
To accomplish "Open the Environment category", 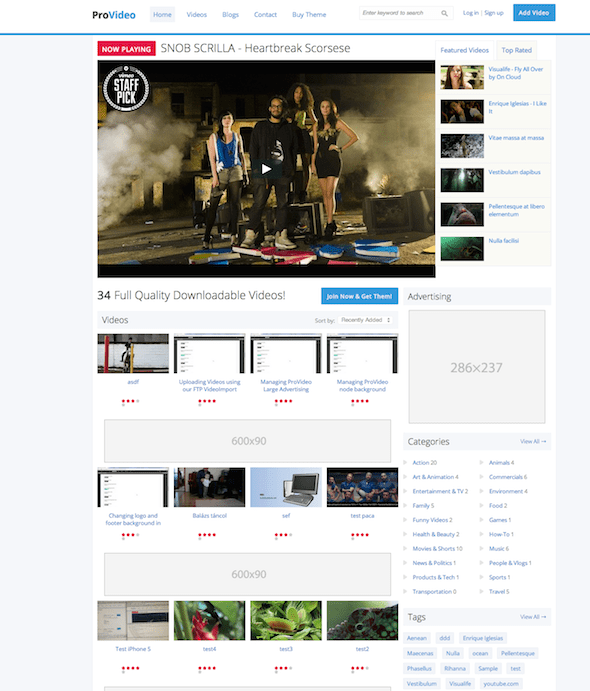I will point(508,491).
